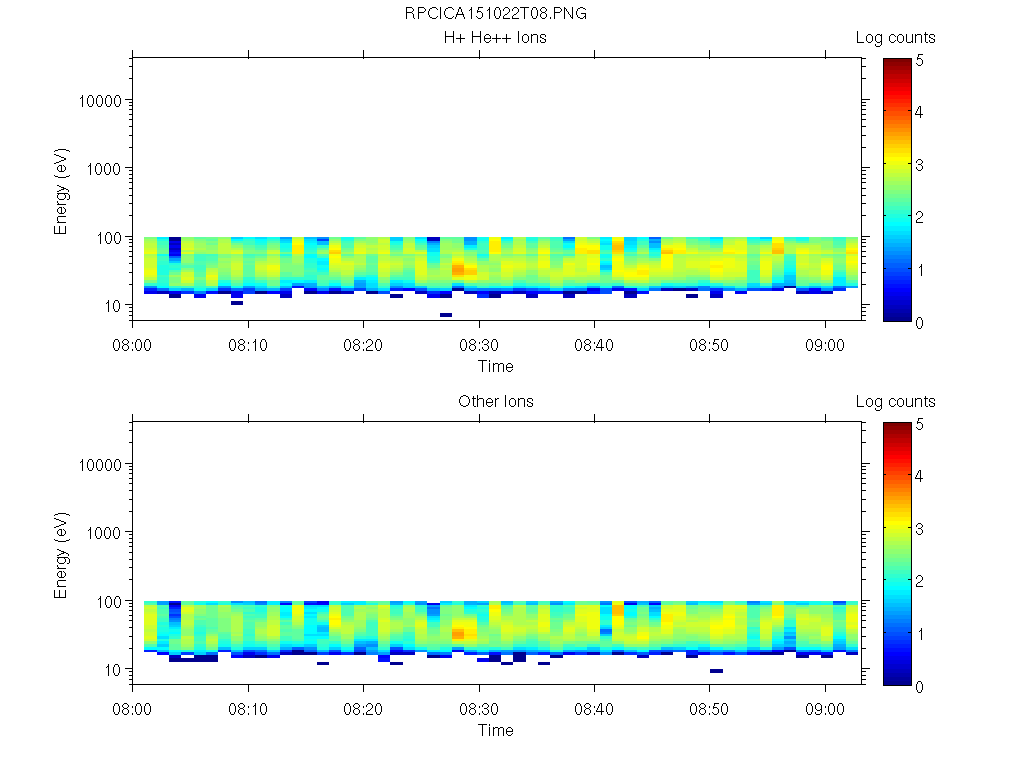Click the 08:50 time label on top plot
The height and width of the screenshot is (768, 1024).
[x=709, y=345]
